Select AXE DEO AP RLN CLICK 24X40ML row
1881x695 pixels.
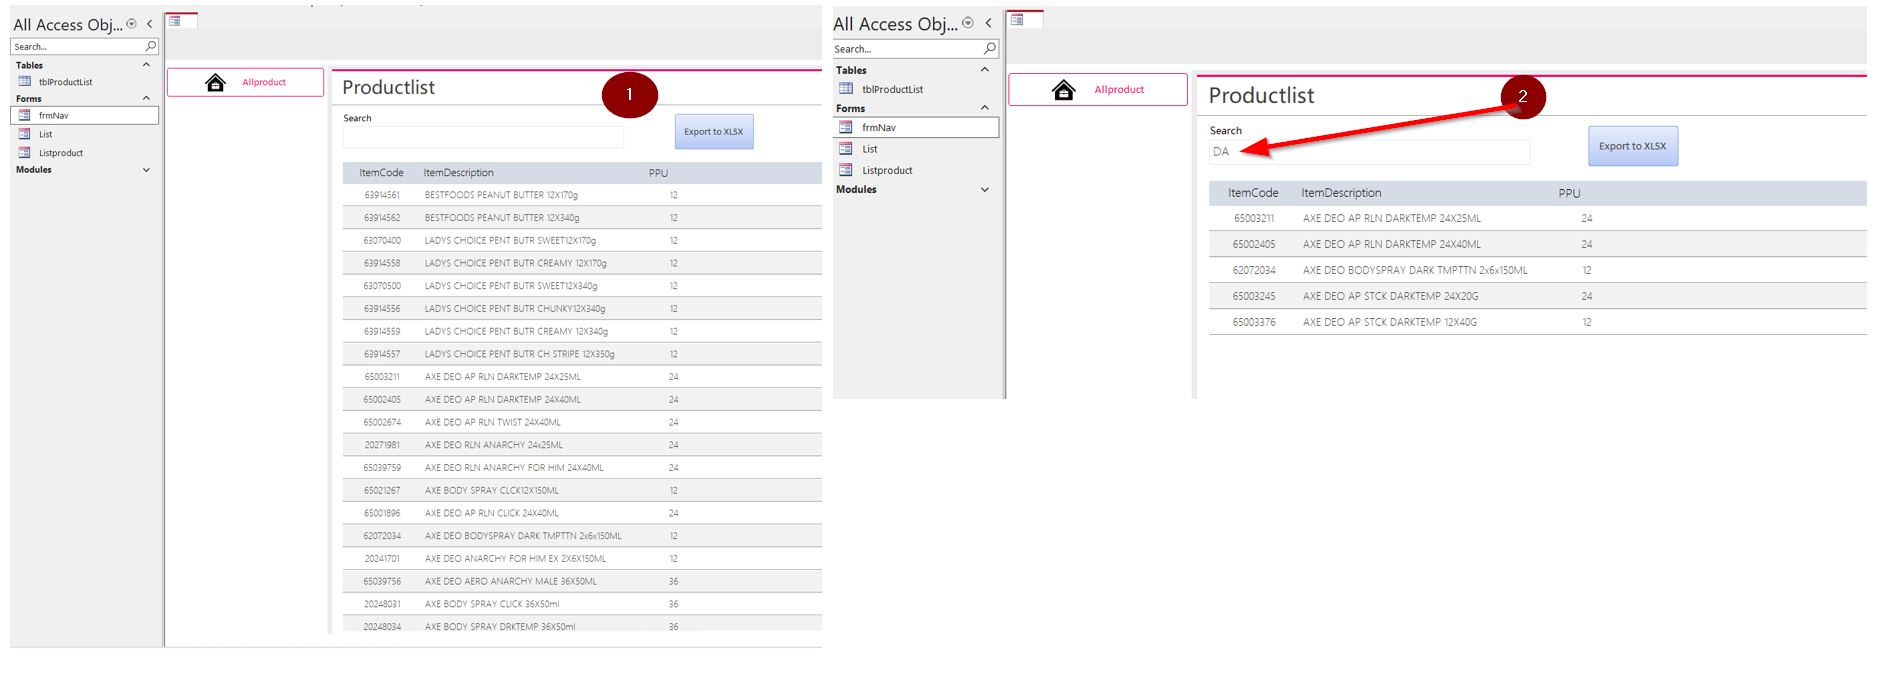pyautogui.click(x=582, y=513)
